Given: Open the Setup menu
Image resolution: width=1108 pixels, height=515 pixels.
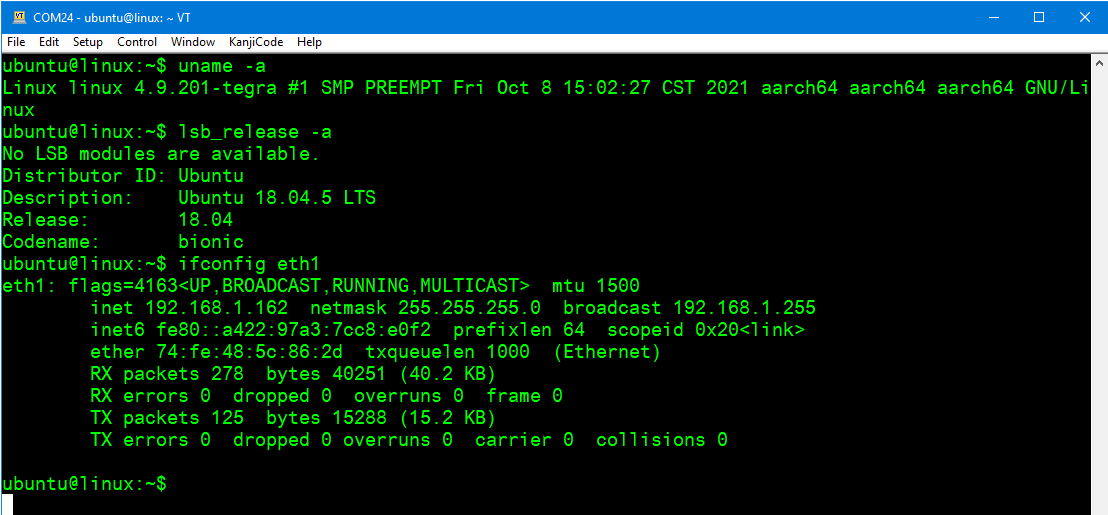Looking at the screenshot, I should click(87, 42).
